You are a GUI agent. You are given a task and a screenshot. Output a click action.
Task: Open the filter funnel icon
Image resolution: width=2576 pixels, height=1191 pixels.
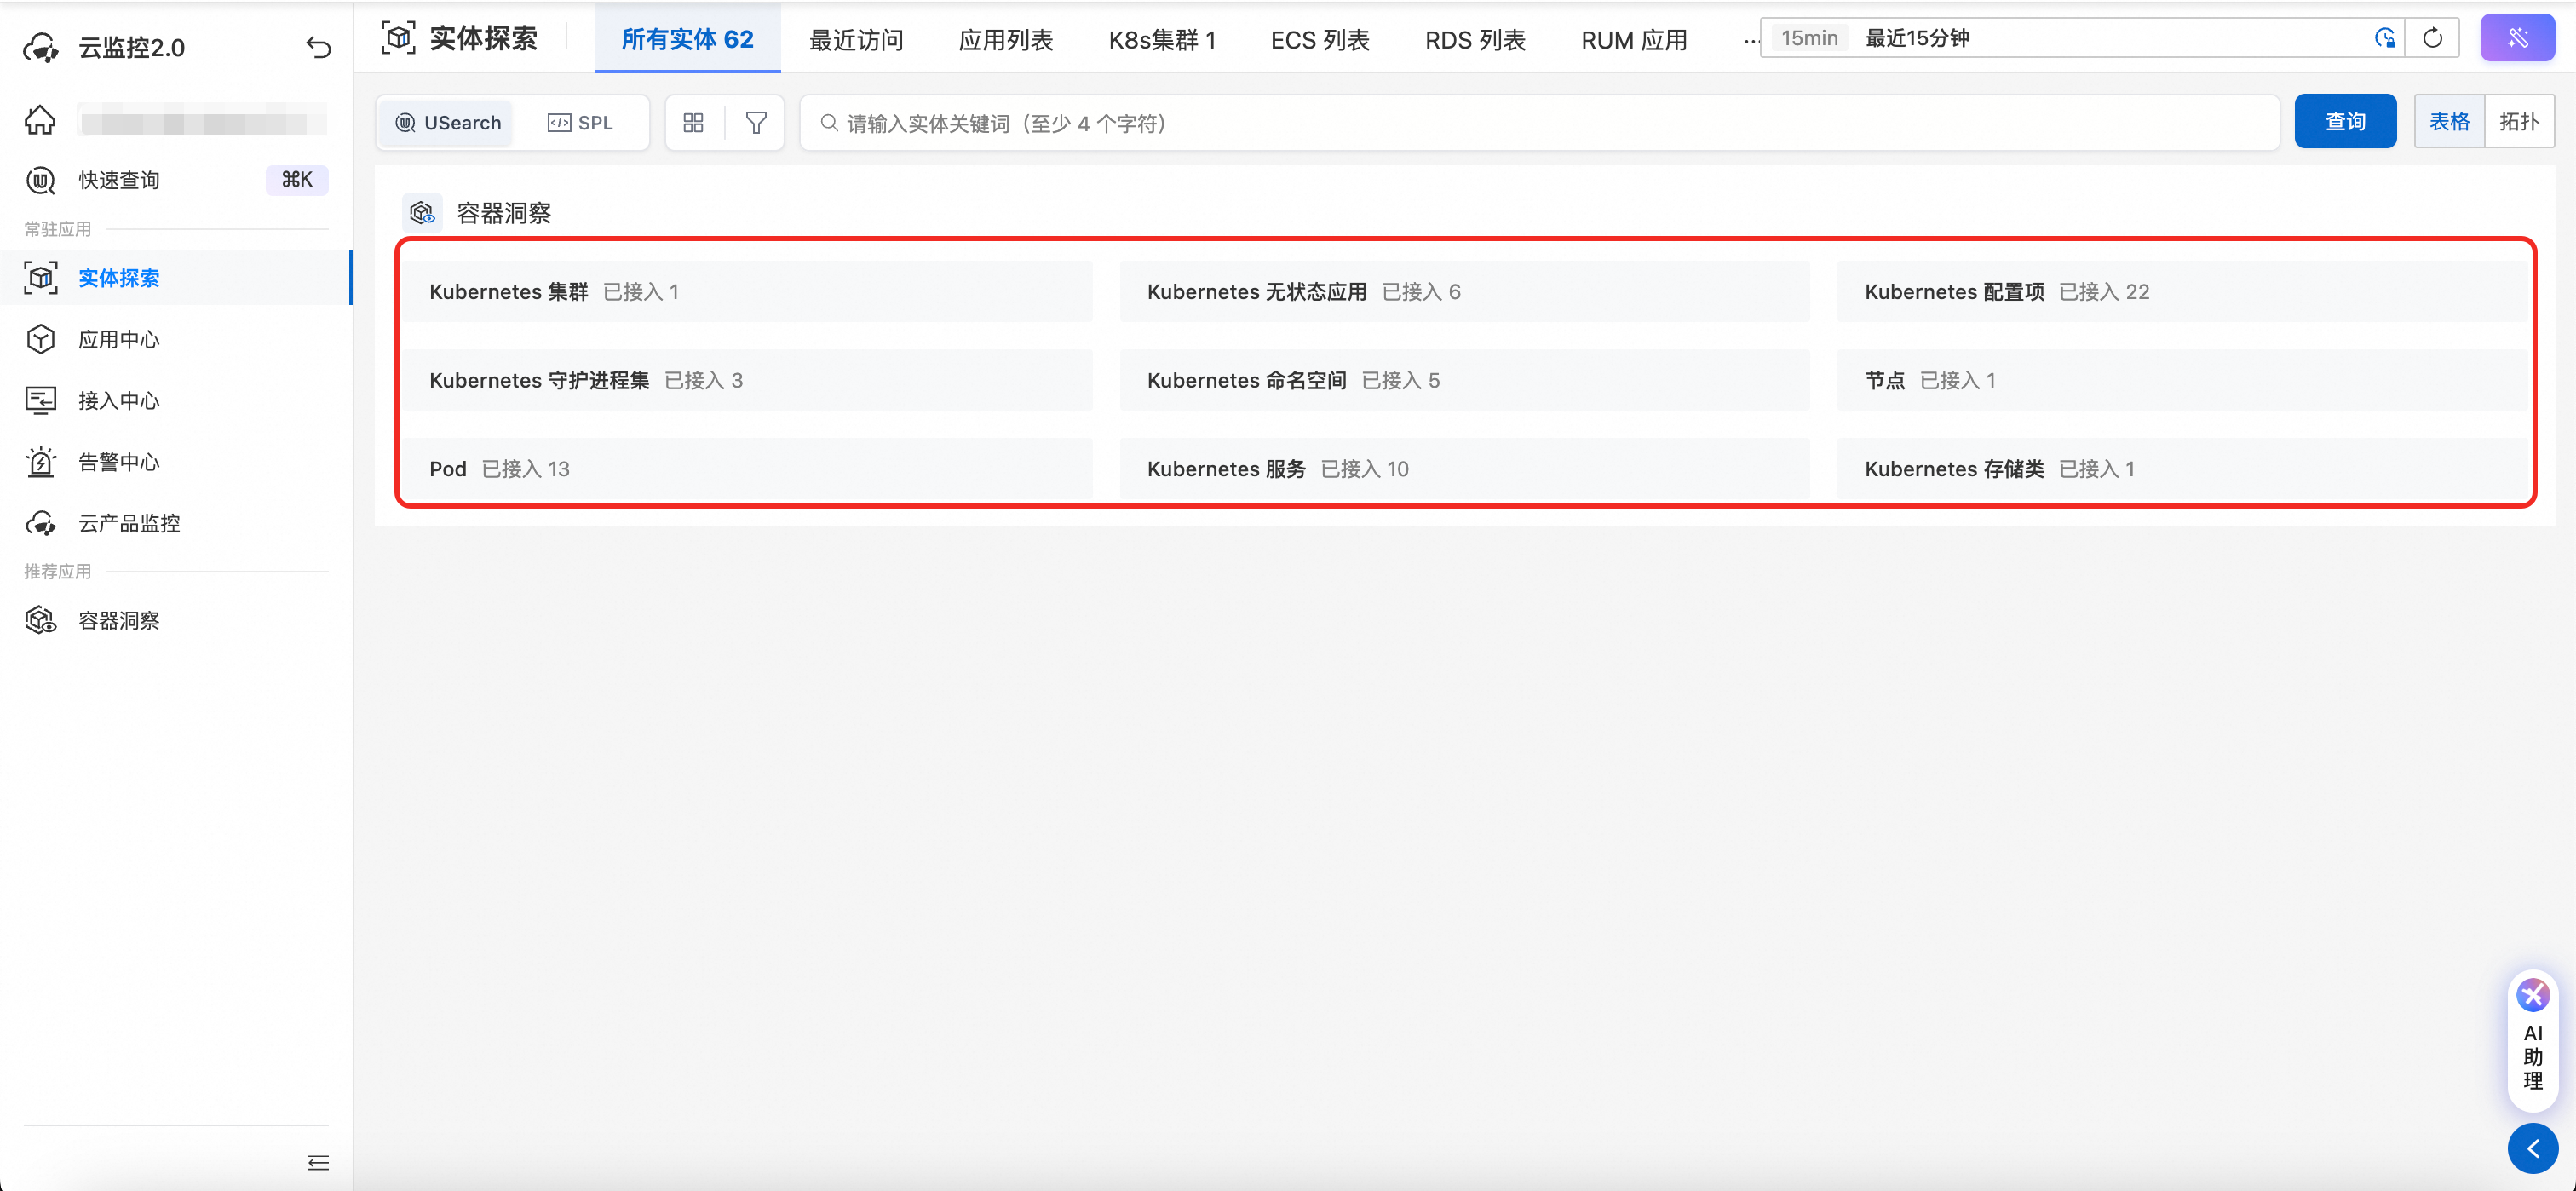[756, 122]
